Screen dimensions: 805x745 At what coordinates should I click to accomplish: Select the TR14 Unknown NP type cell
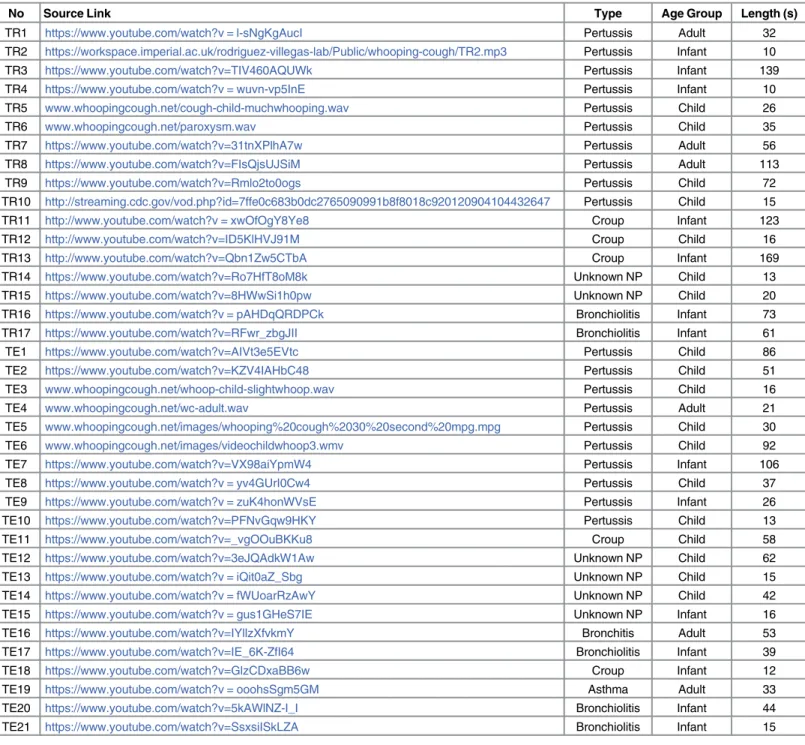coord(608,277)
